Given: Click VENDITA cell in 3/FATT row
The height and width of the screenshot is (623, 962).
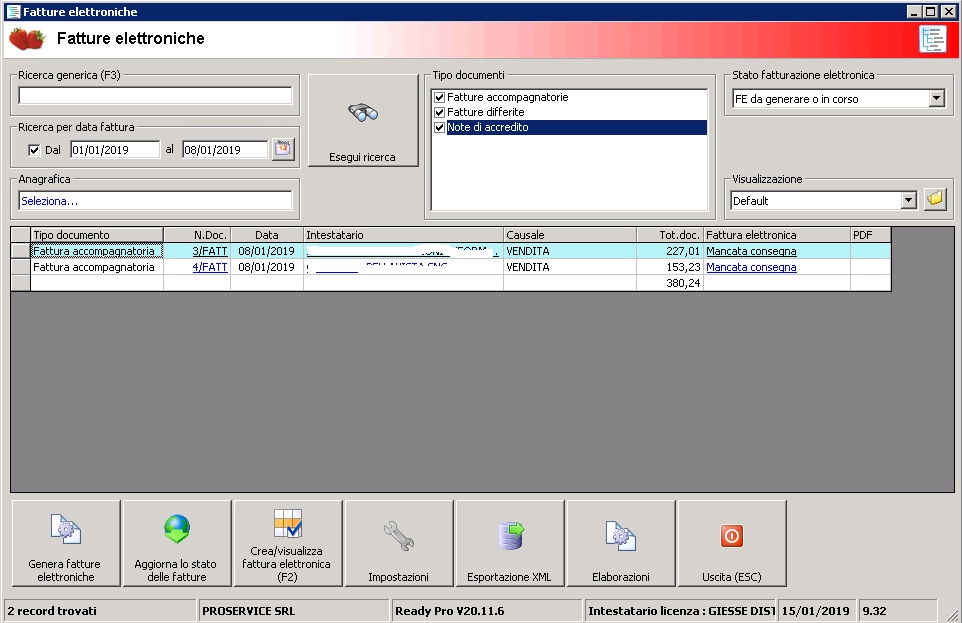Looking at the screenshot, I should [570, 251].
